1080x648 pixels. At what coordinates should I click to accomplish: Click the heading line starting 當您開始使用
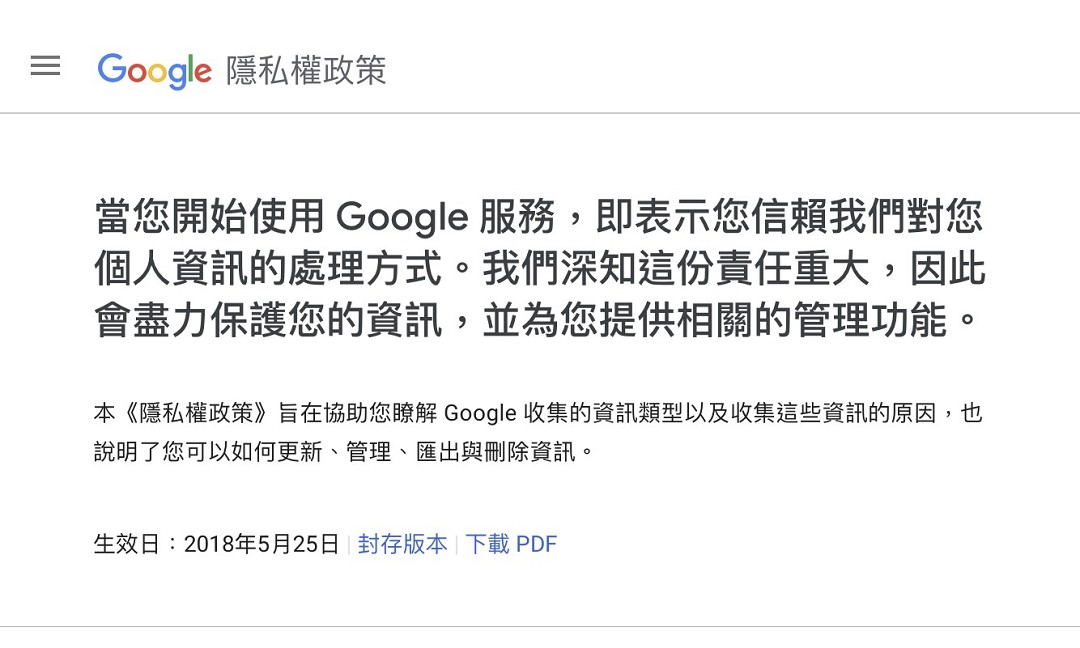[x=539, y=216]
